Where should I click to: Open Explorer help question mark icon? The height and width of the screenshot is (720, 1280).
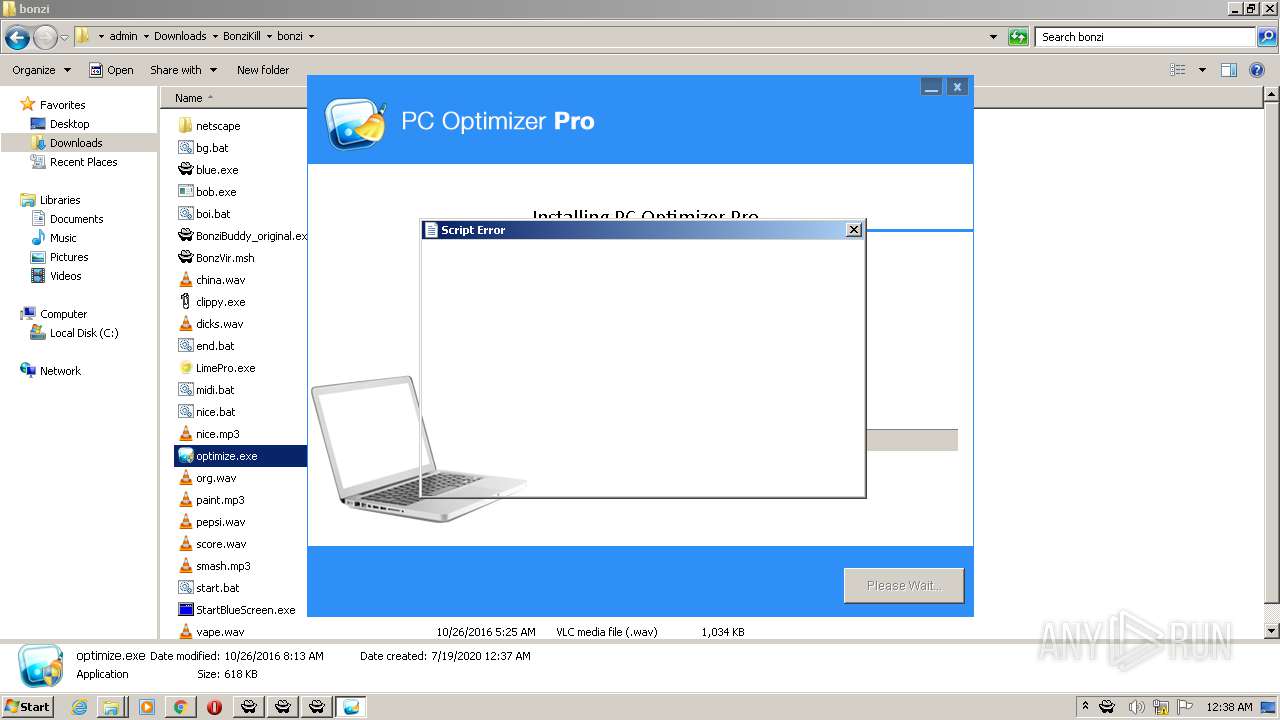[x=1257, y=70]
